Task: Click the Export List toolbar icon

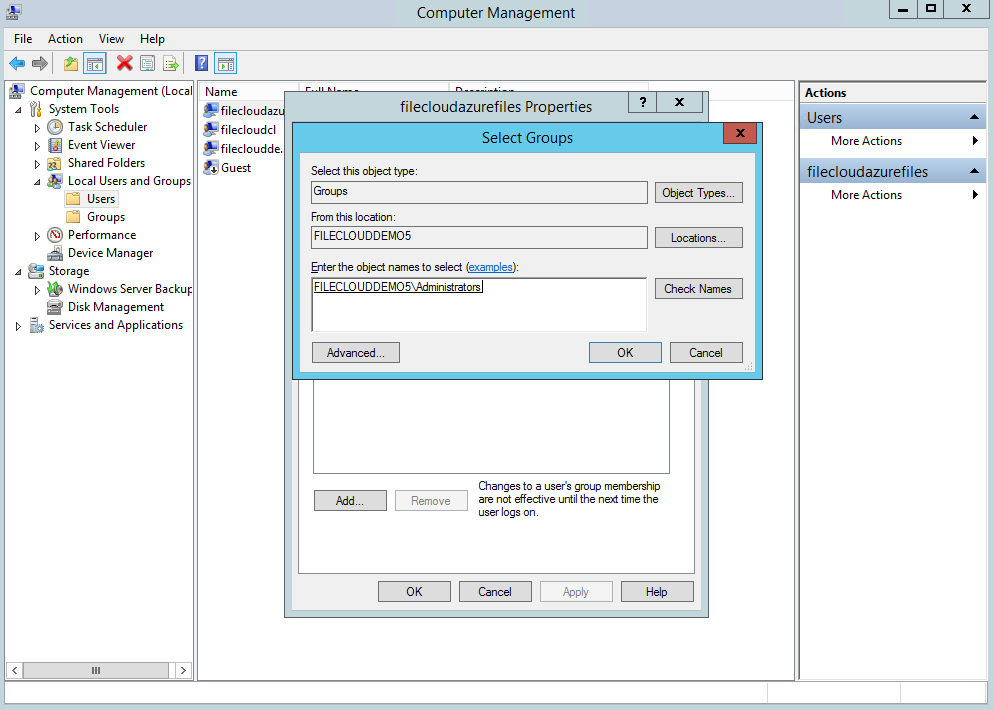Action: point(170,63)
